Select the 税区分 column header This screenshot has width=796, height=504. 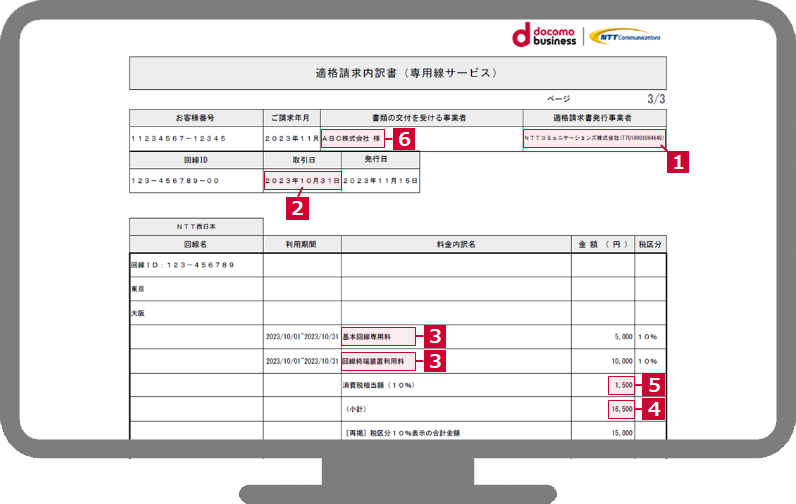click(x=650, y=244)
